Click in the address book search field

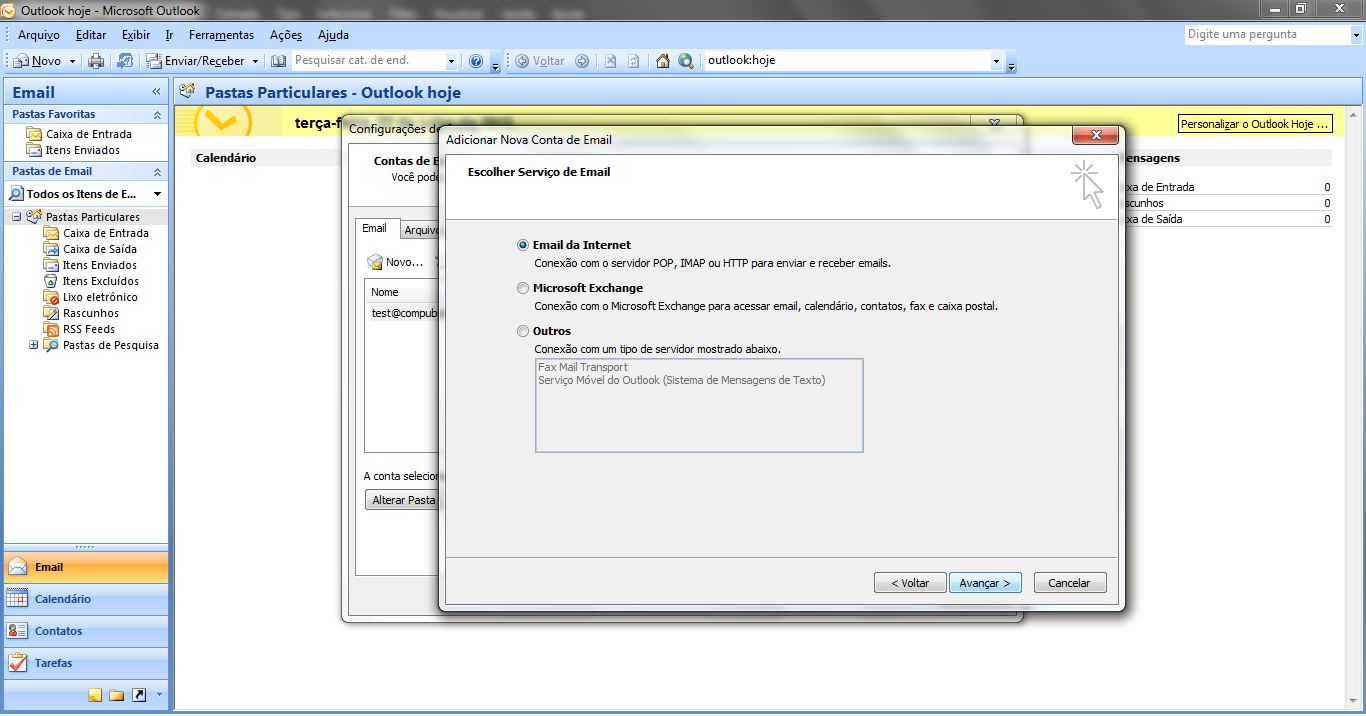(x=368, y=61)
